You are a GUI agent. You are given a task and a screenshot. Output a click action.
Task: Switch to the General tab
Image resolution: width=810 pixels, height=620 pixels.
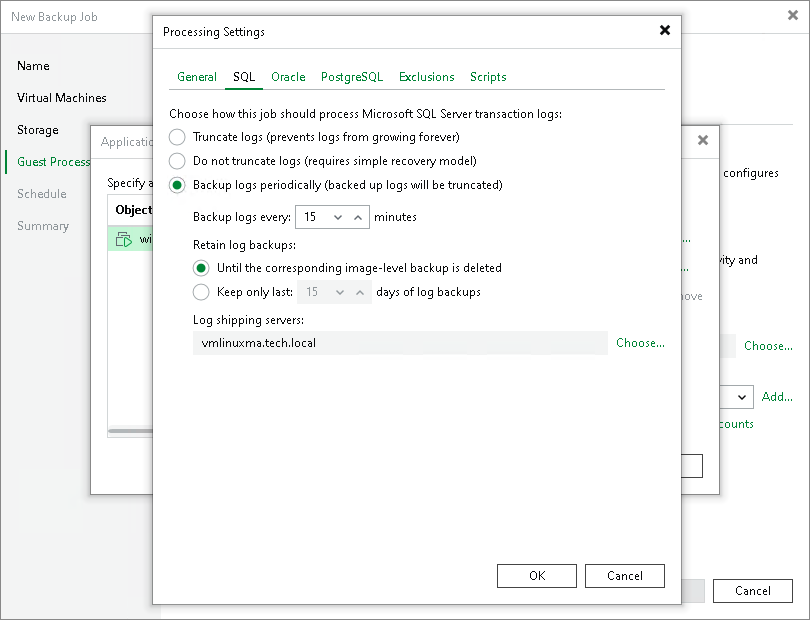tap(196, 77)
